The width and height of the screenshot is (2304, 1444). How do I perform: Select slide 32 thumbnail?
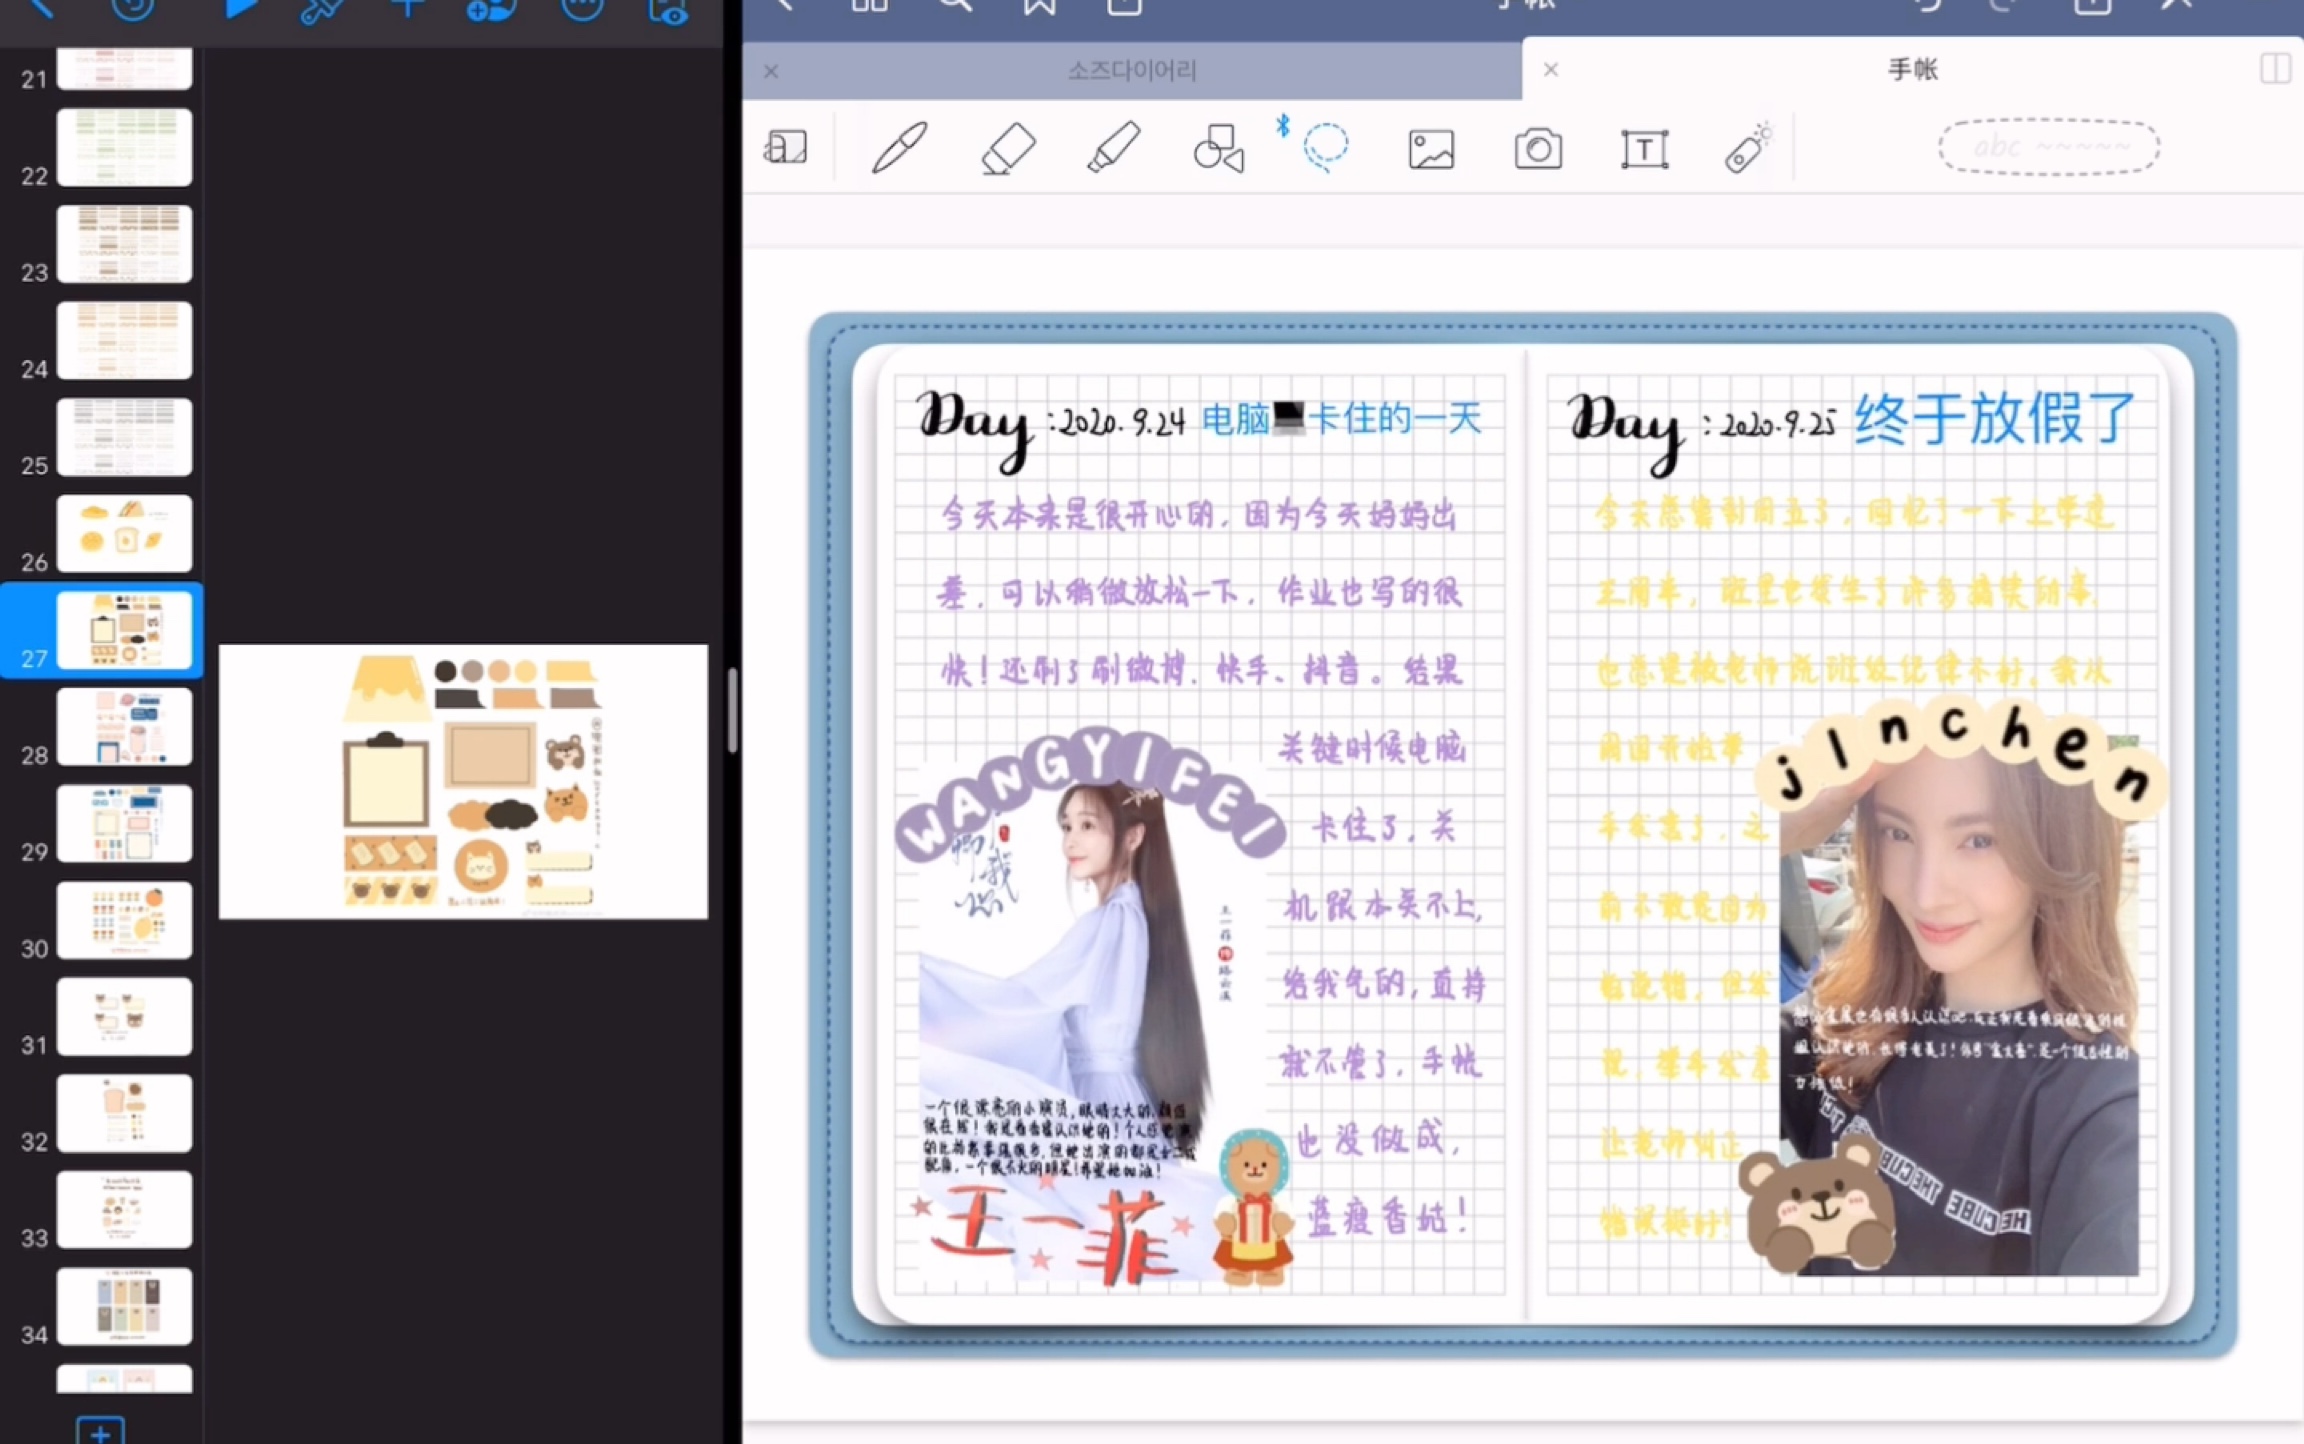124,1113
